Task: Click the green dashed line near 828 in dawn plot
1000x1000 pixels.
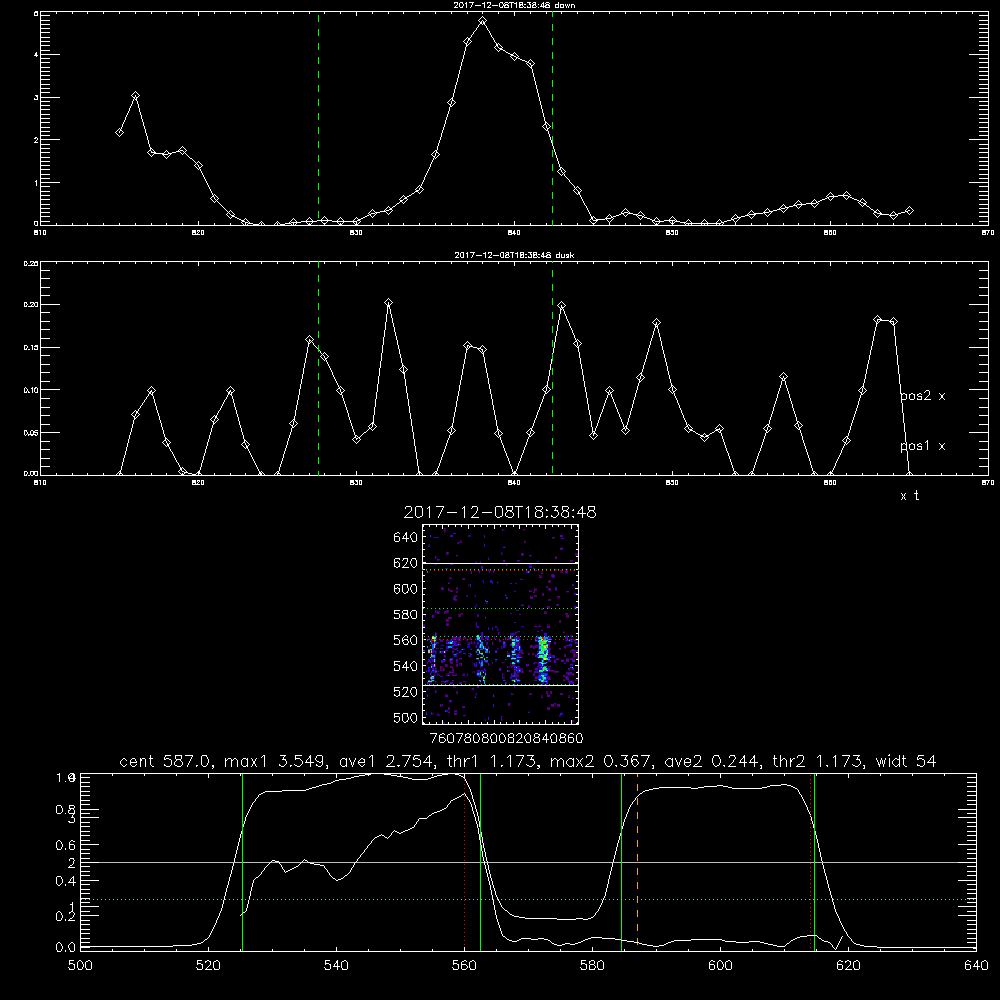Action: coord(318,119)
